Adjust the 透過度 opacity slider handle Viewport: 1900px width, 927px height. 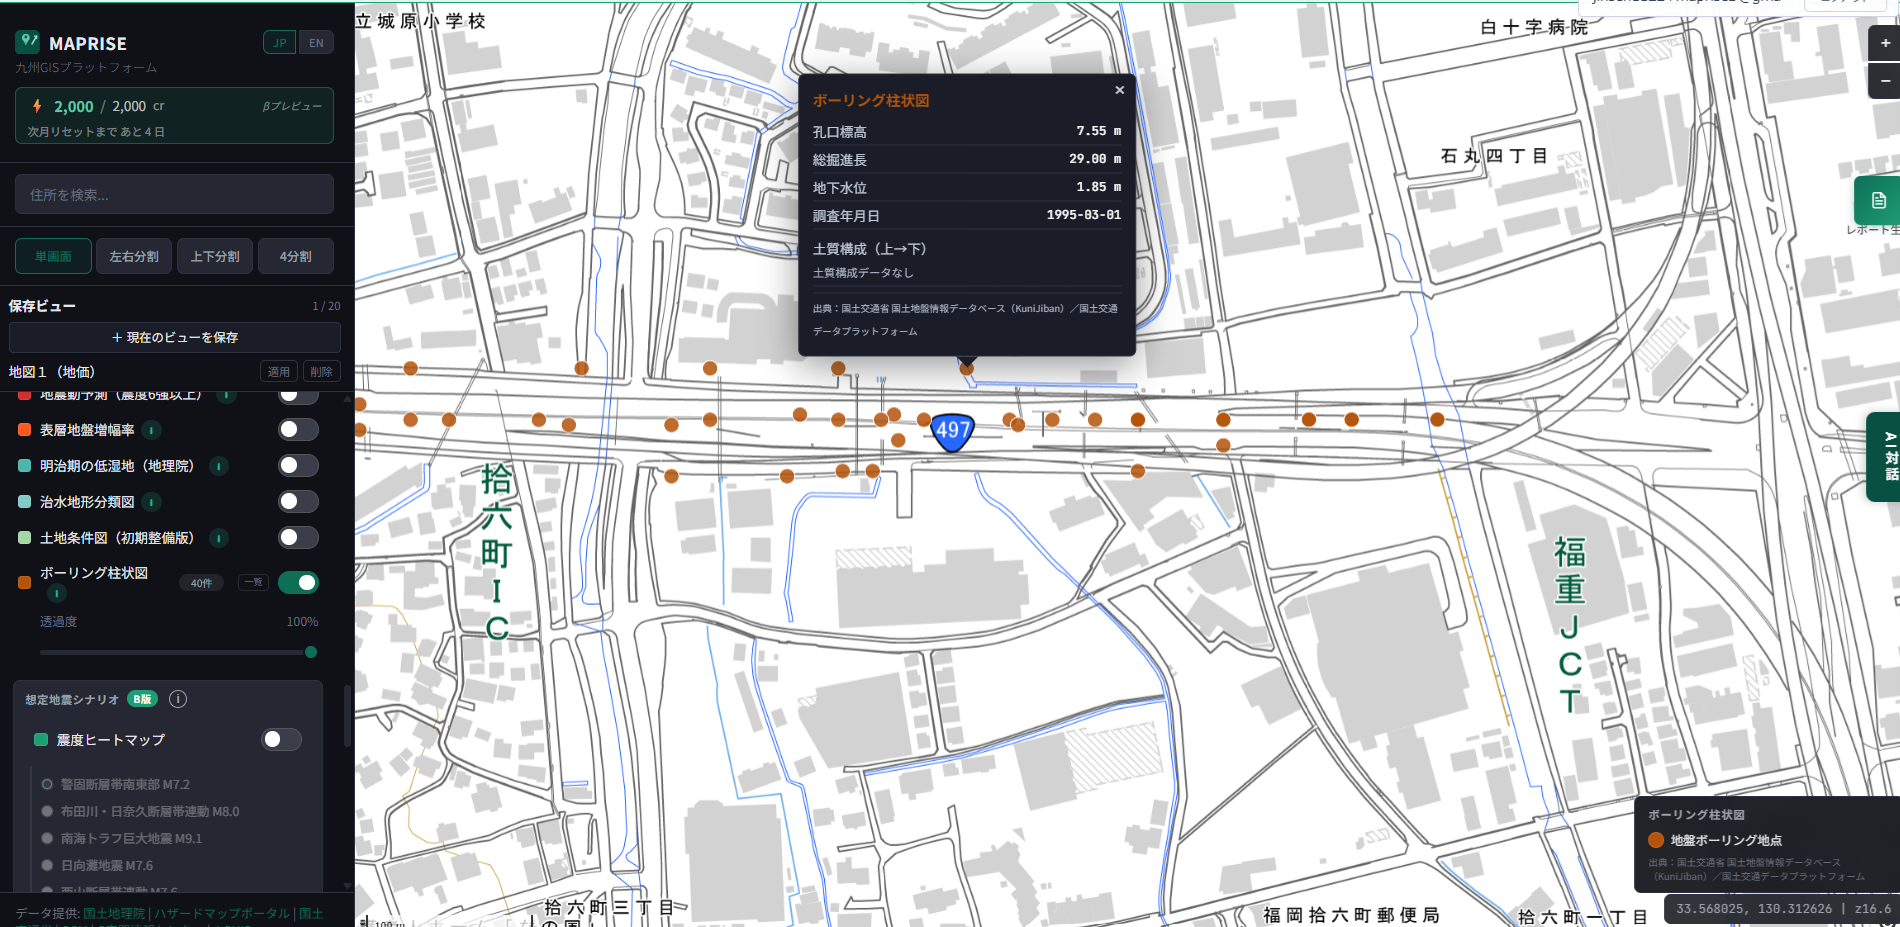click(311, 652)
